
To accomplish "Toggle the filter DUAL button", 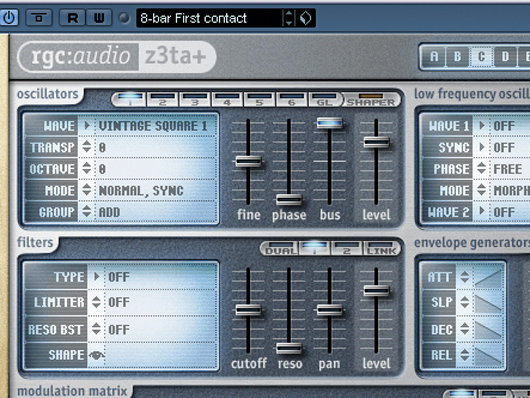I will tap(280, 249).
